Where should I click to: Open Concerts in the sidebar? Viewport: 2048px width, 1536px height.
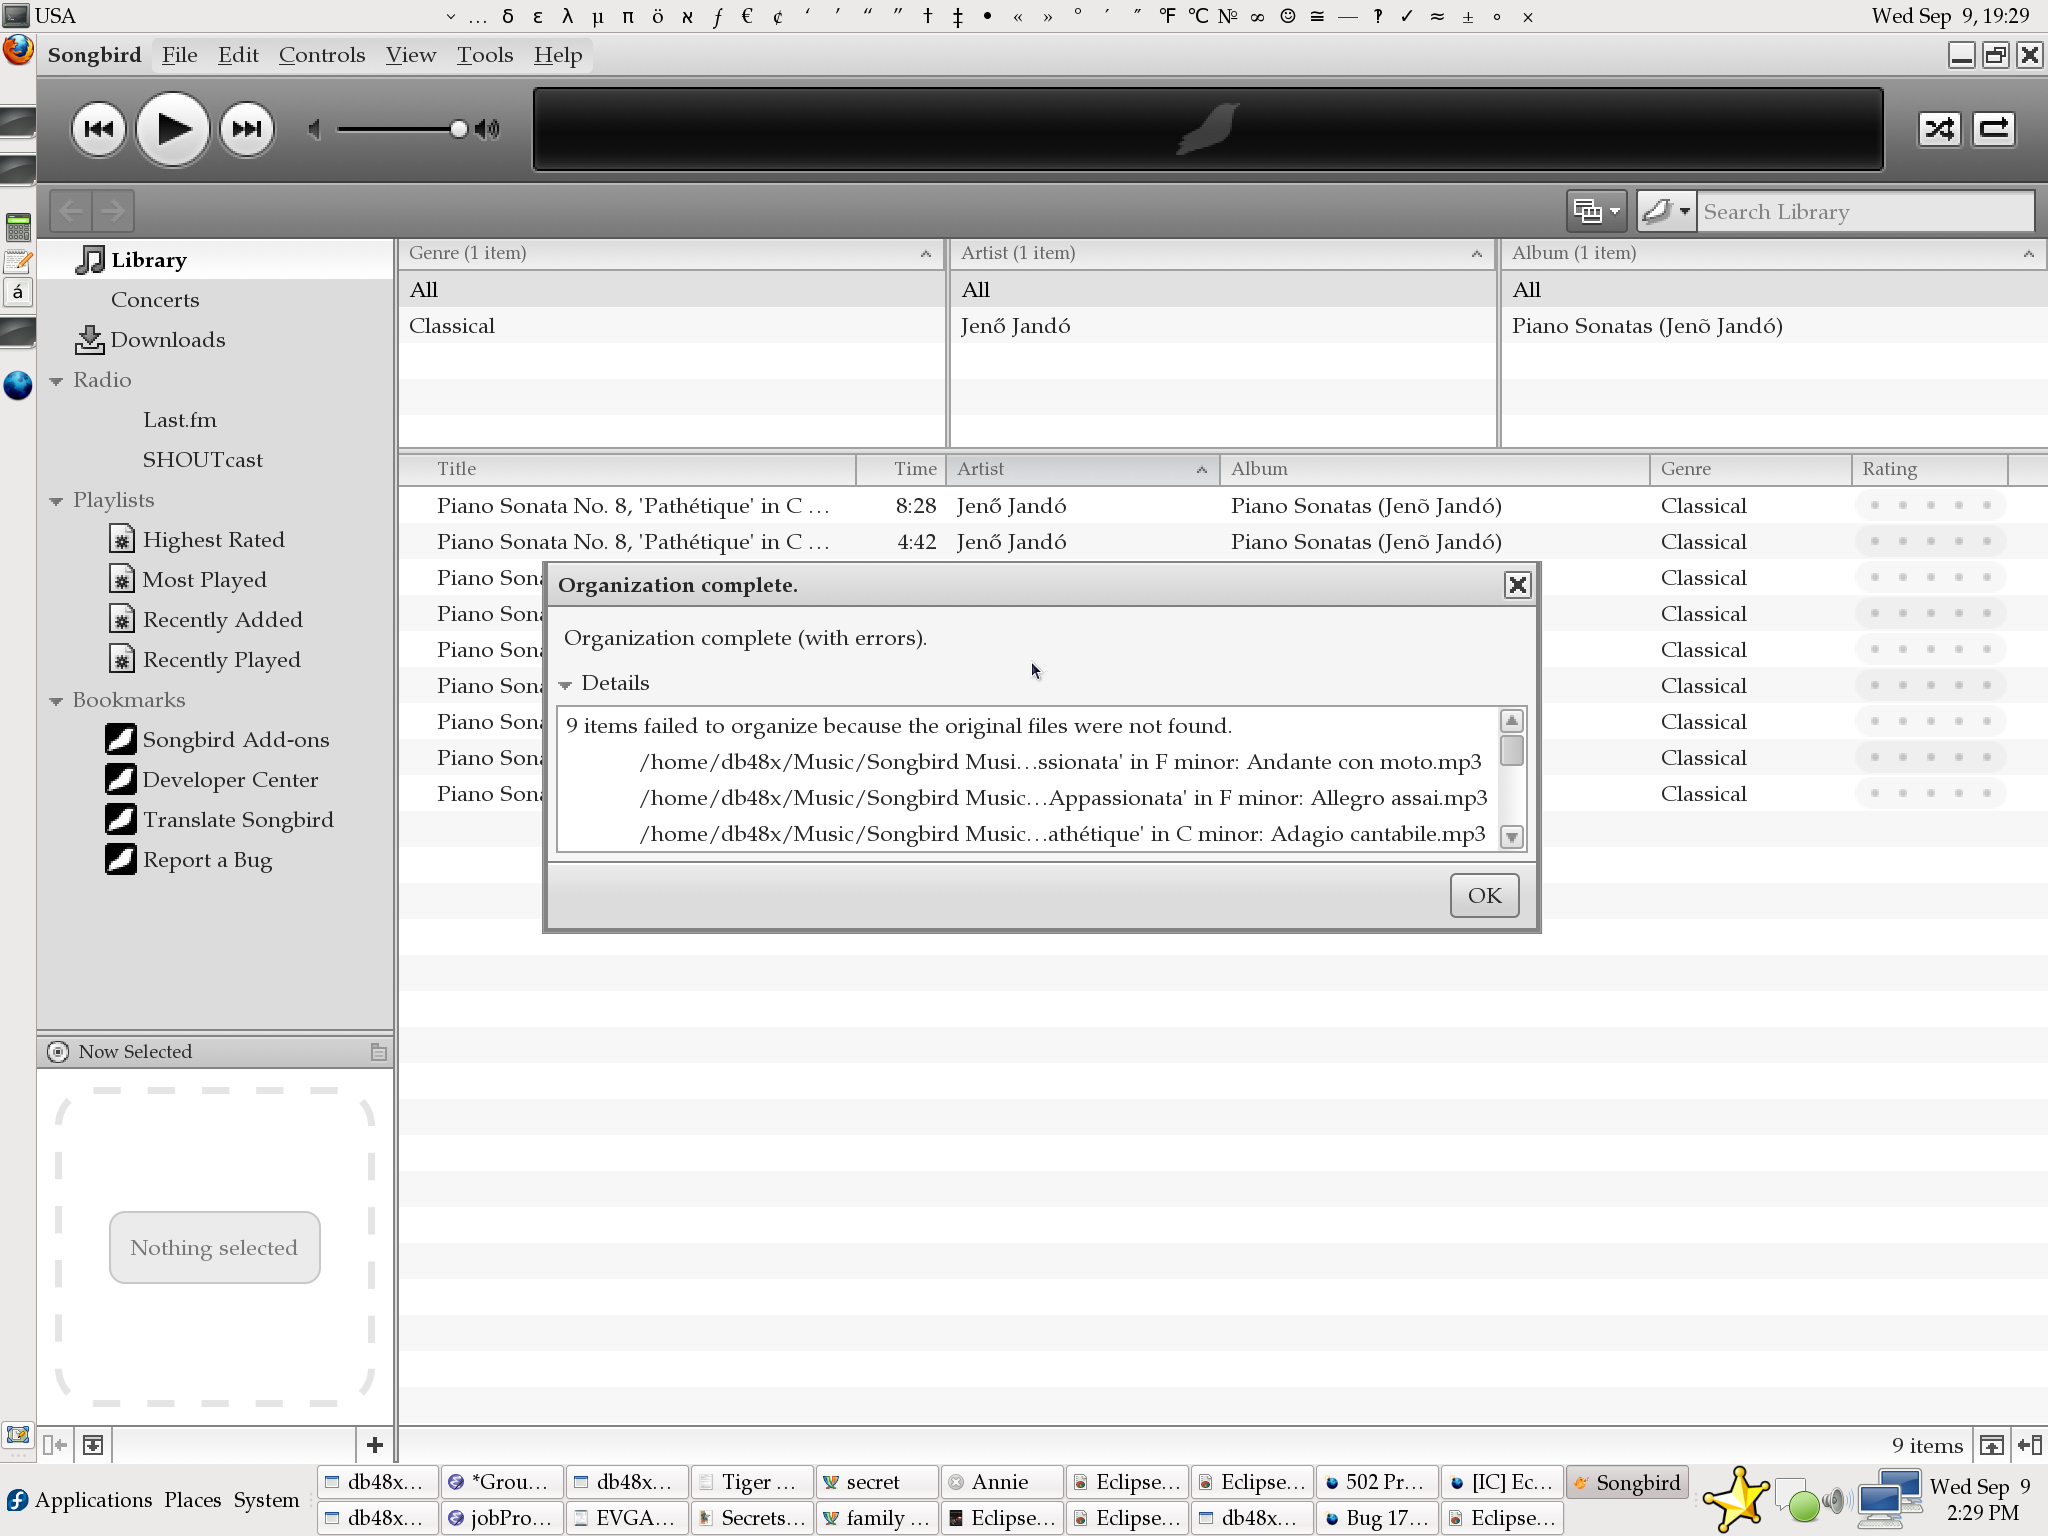[216, 299]
